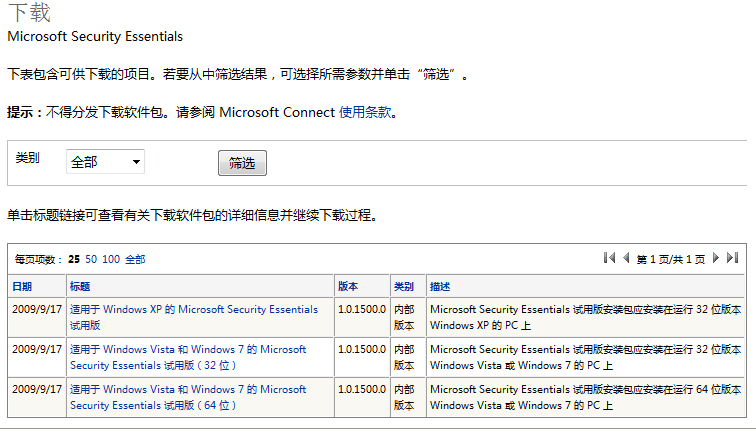The image size is (756, 431).
Task: Sort table by 标题 column header
Action: coord(80,286)
